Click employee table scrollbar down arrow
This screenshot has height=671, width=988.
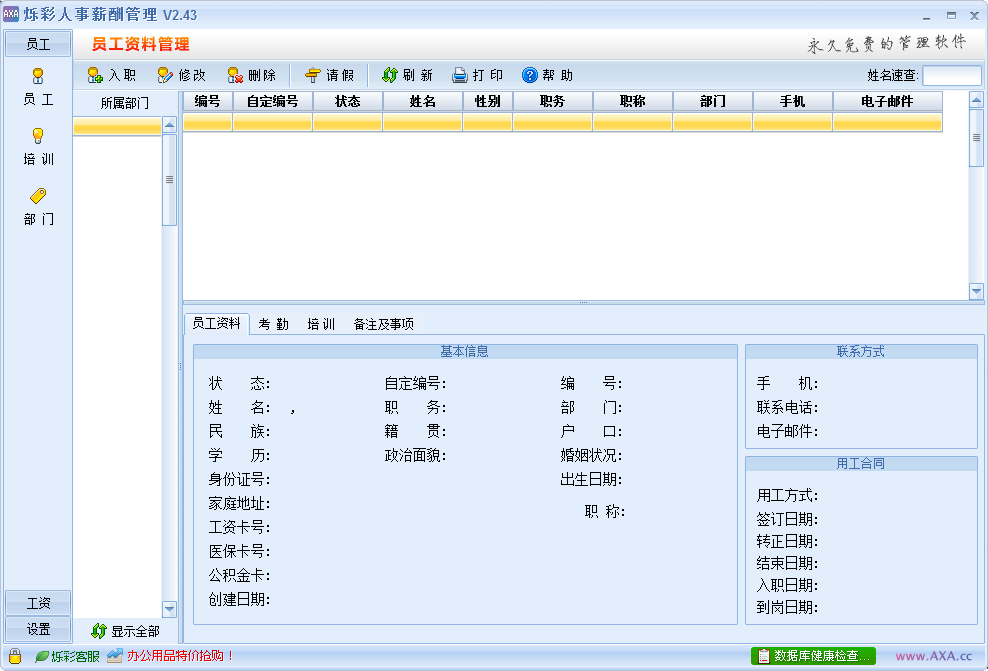[976, 291]
